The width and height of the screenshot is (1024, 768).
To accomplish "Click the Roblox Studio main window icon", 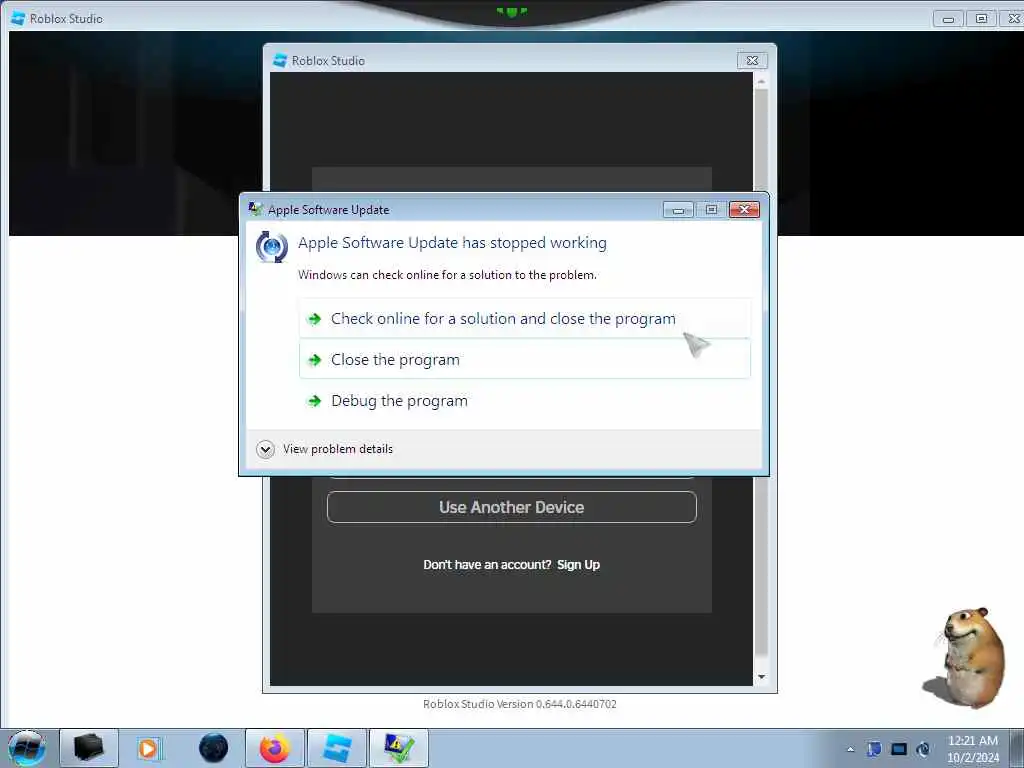I will pyautogui.click(x=18, y=18).
